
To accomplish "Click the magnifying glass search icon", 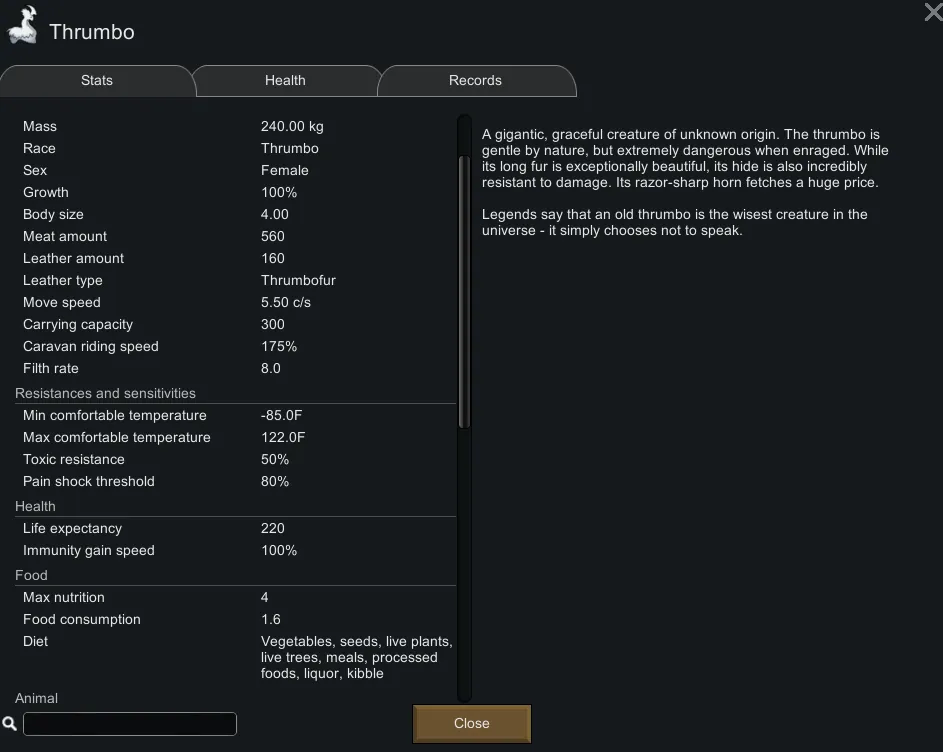I will (x=9, y=723).
